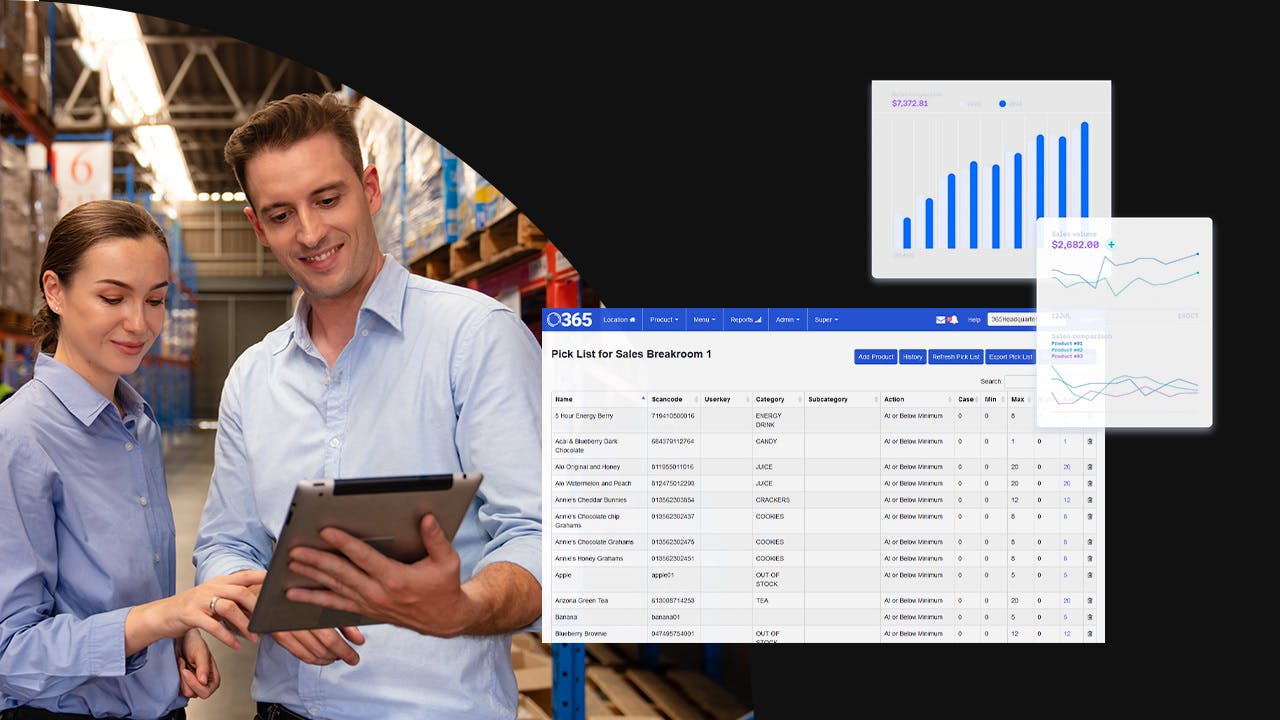Click the teal plus icon on Sales volume card
The width and height of the screenshot is (1280, 720).
point(1111,245)
